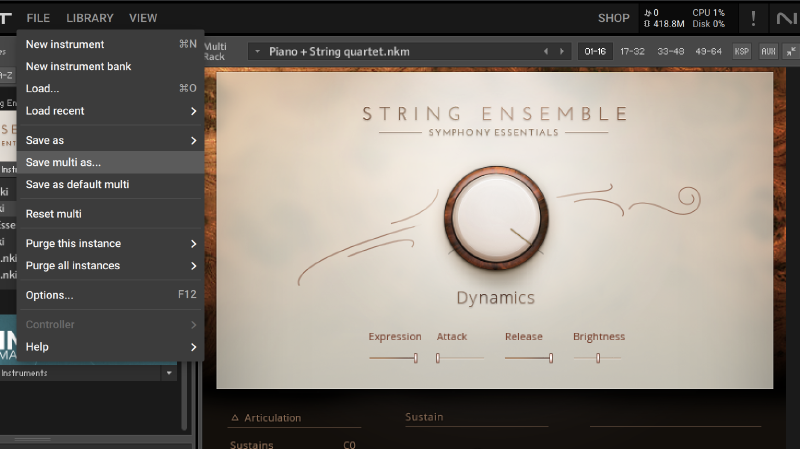Load the previous multi with the left arrow
The image size is (800, 449).
tap(546, 52)
